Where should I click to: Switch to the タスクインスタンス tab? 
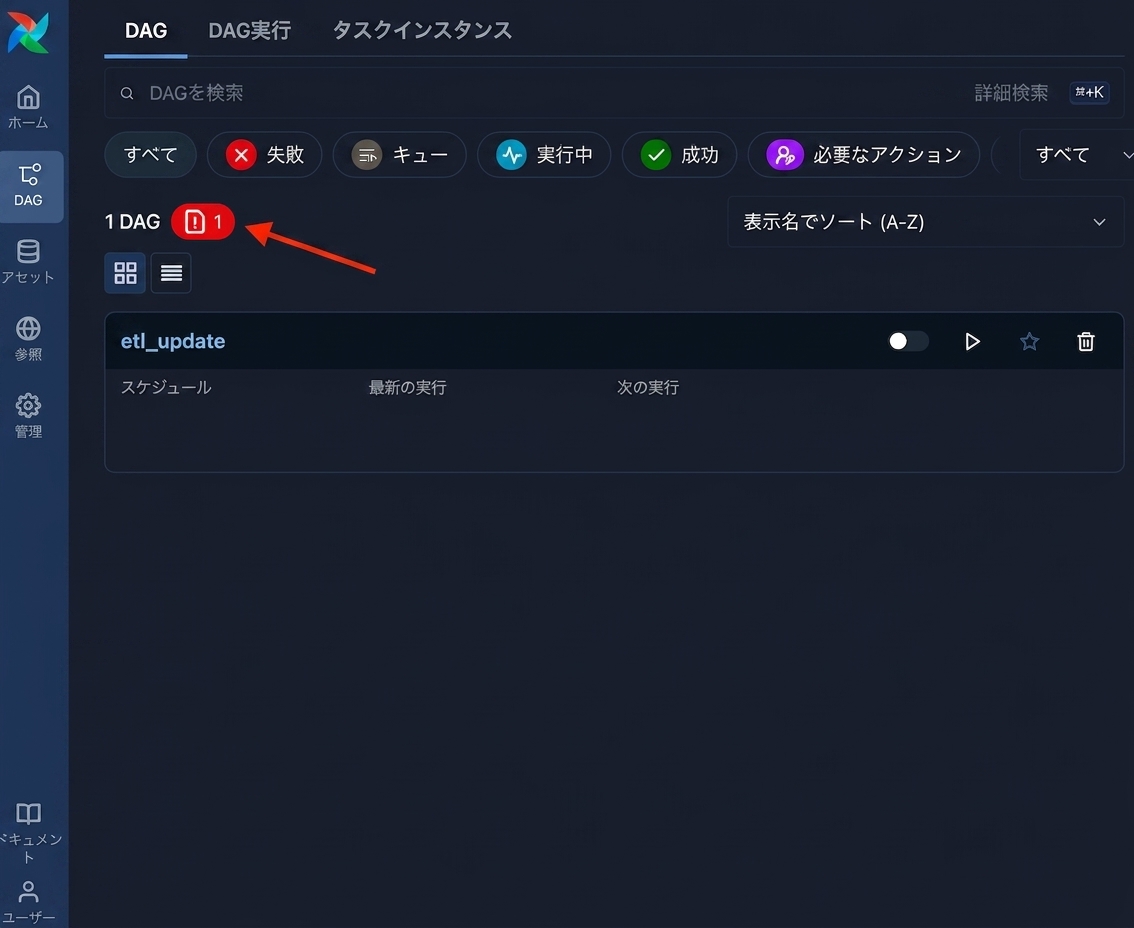[422, 30]
